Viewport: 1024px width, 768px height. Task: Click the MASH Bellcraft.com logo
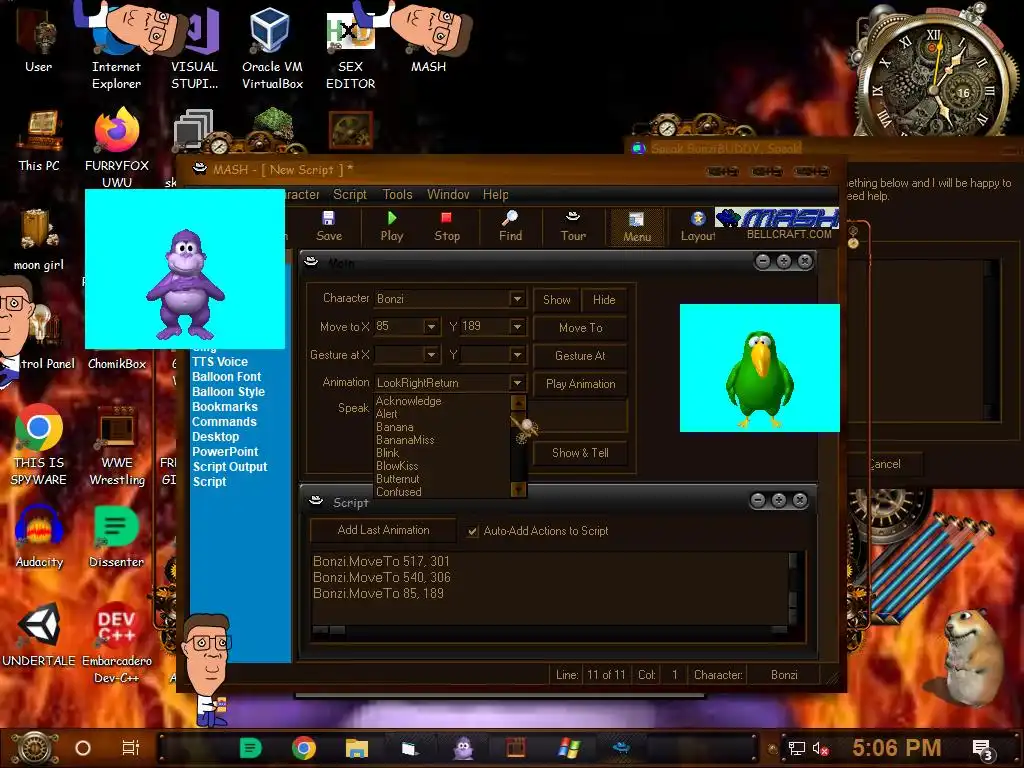tap(777, 224)
